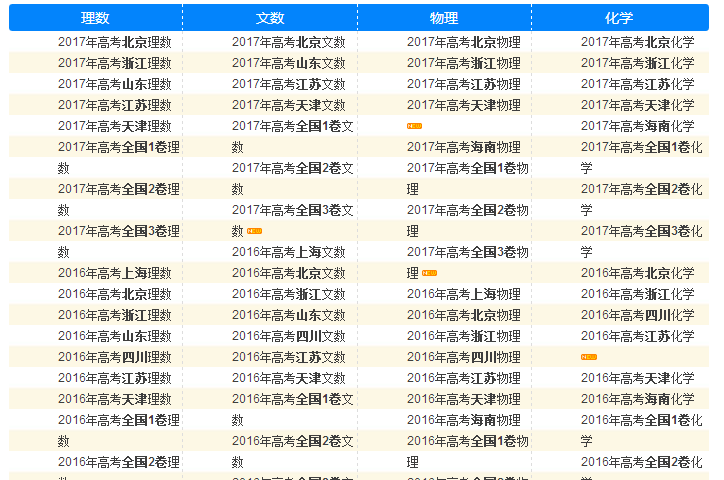
Task: Open 2016年高考上海理数 link
Action: (114, 273)
